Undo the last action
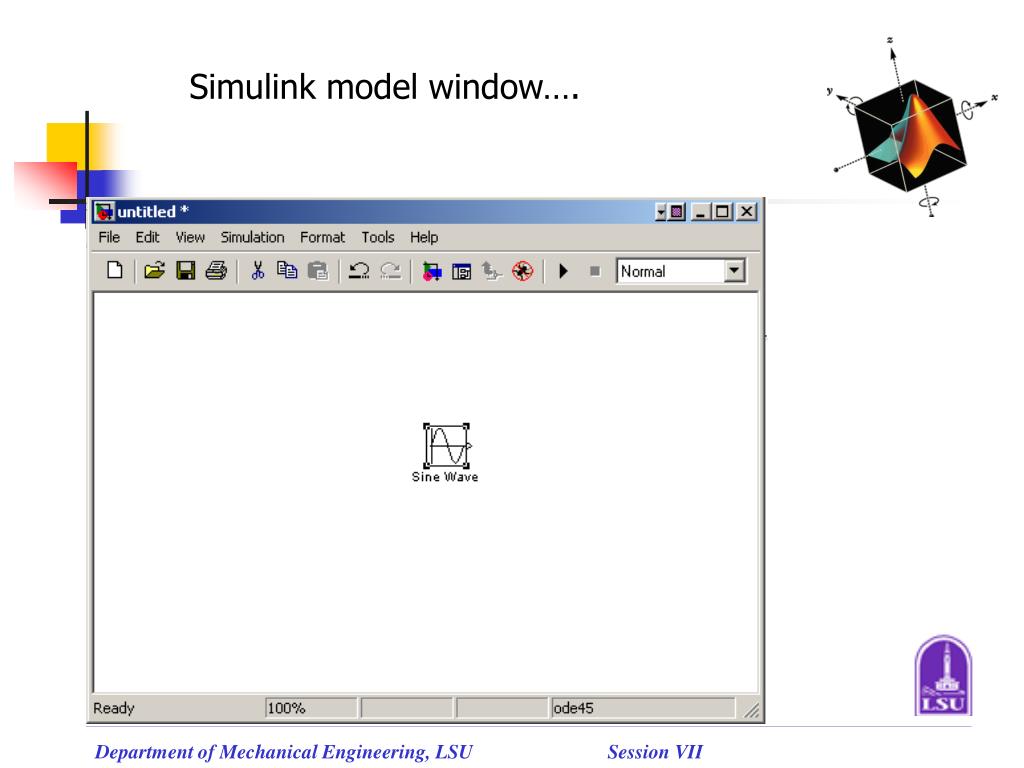The height and width of the screenshot is (768, 1024). pos(359,270)
